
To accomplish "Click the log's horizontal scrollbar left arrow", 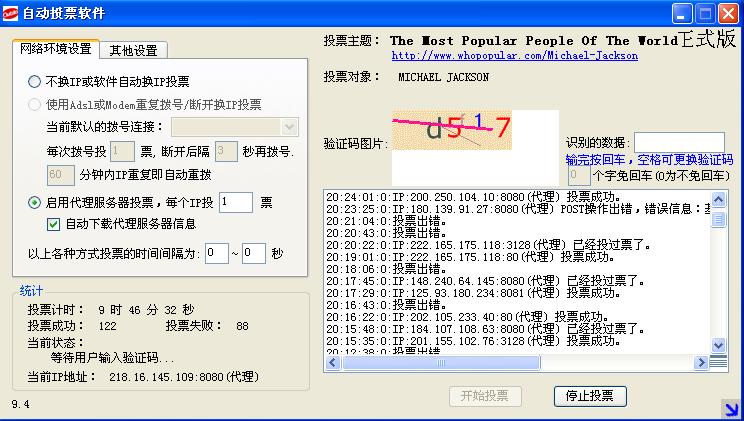I will tap(332, 363).
